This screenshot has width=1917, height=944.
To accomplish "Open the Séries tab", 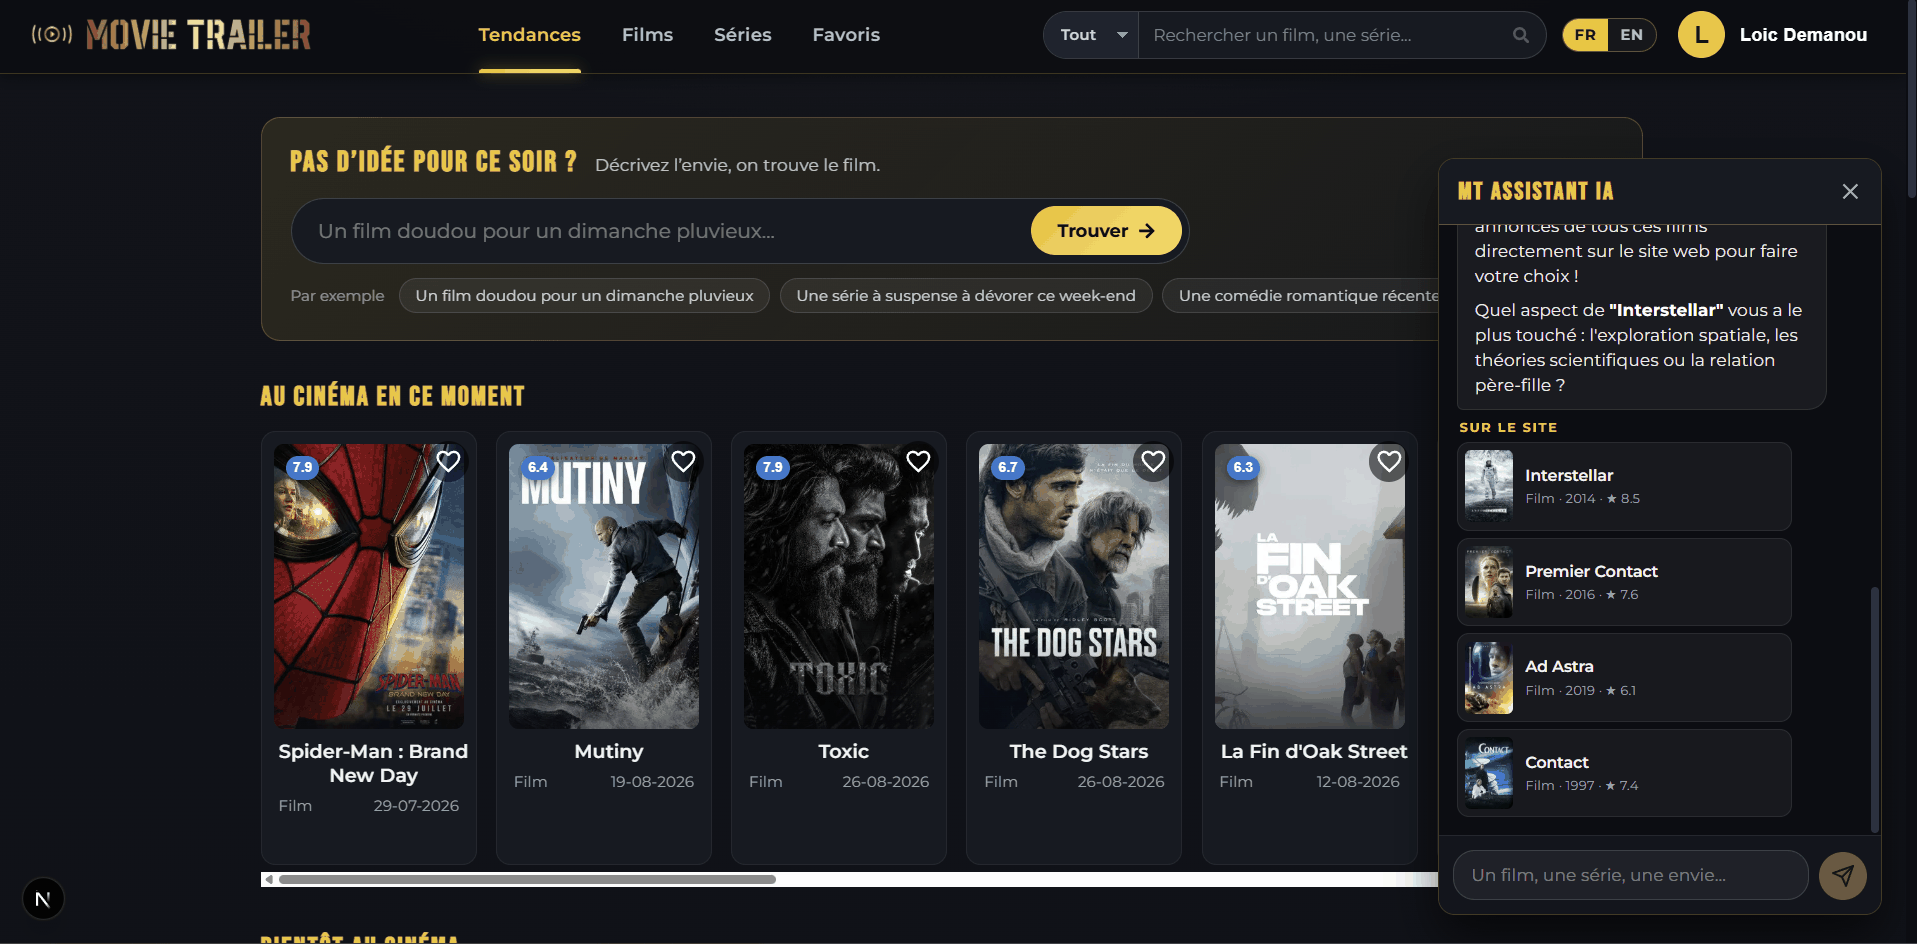I will 742,35.
